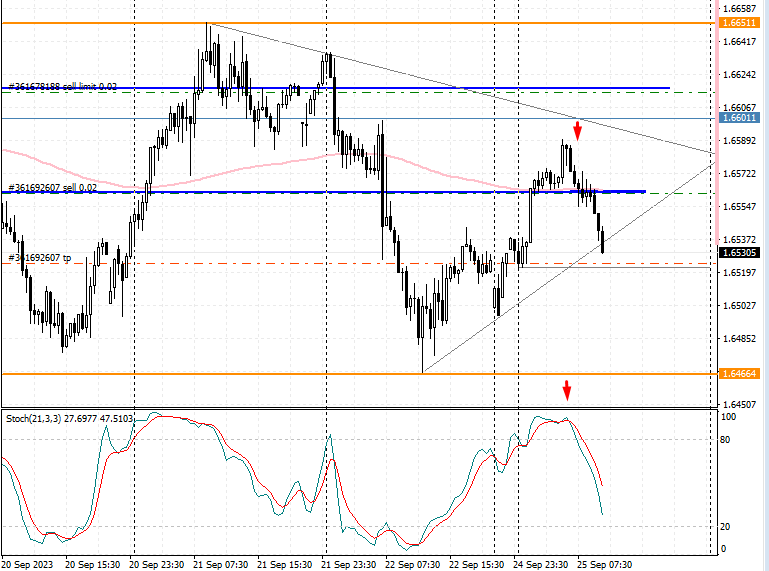Viewport: 769px width, 571px height.
Task: Click price scale value 1.64852
Action: [740, 338]
